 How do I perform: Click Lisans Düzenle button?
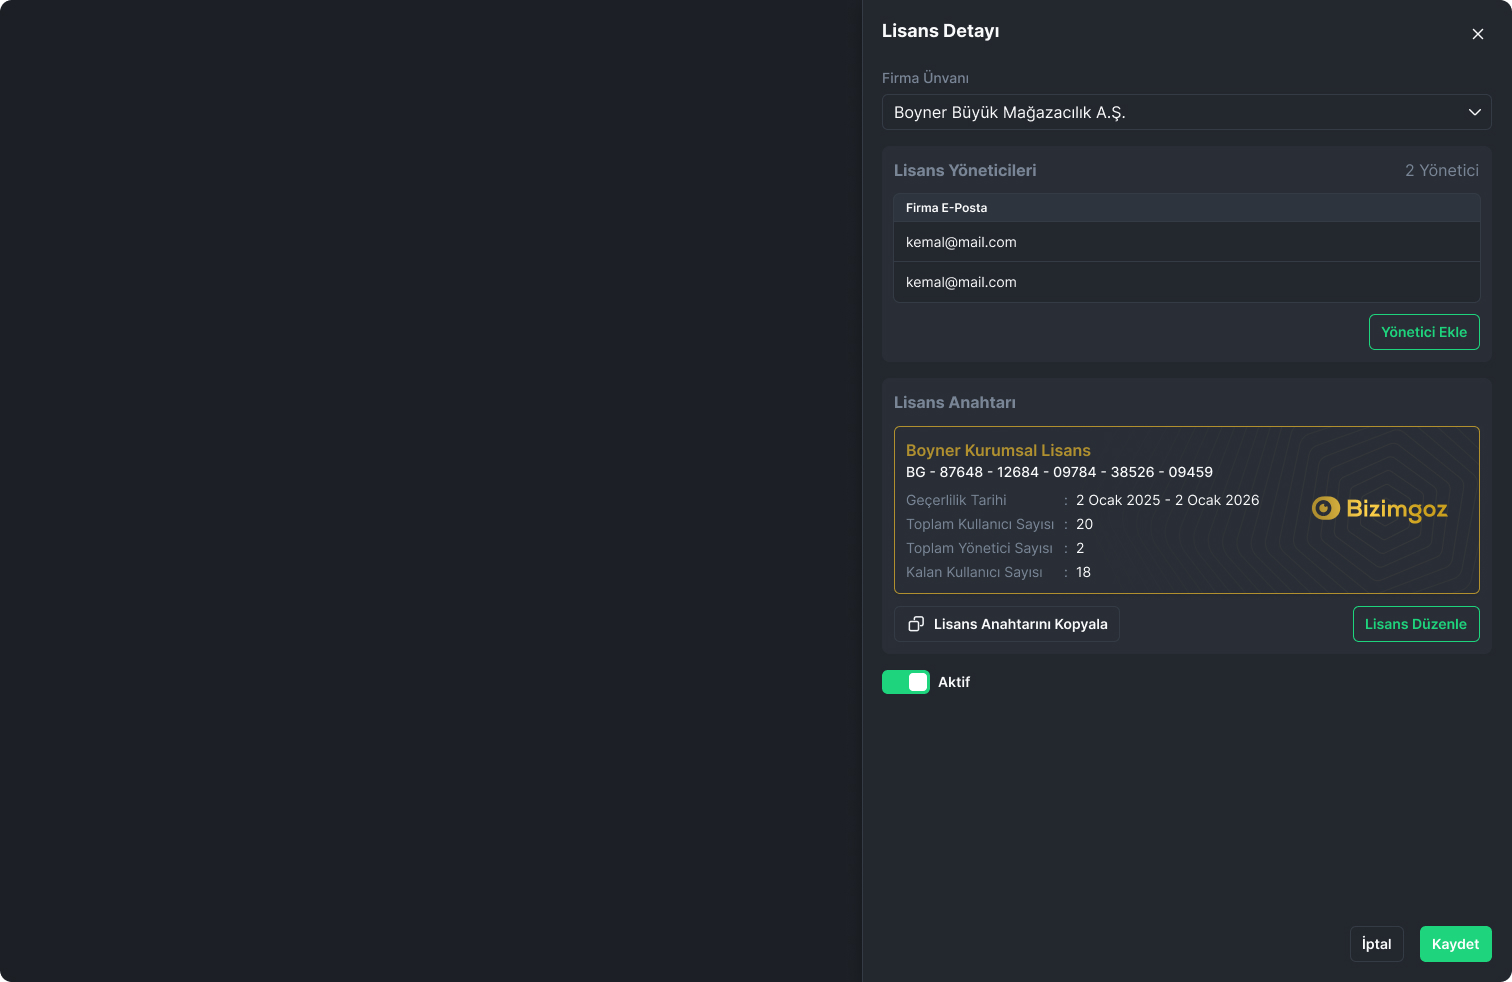1416,624
